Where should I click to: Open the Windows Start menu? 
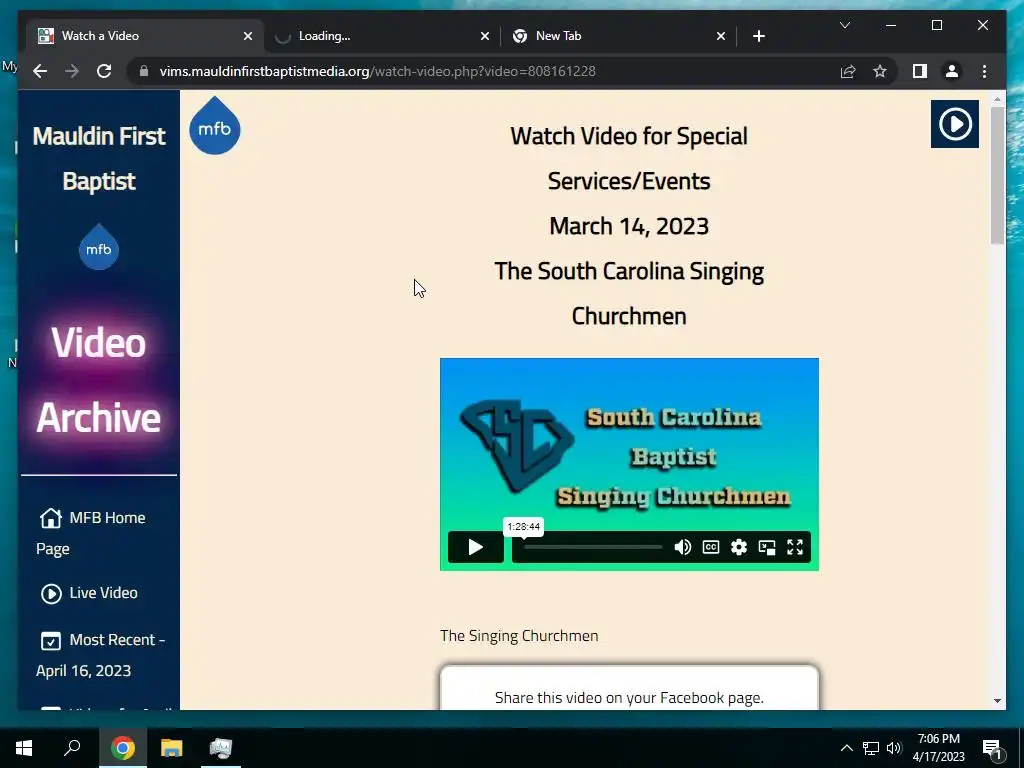(24, 748)
